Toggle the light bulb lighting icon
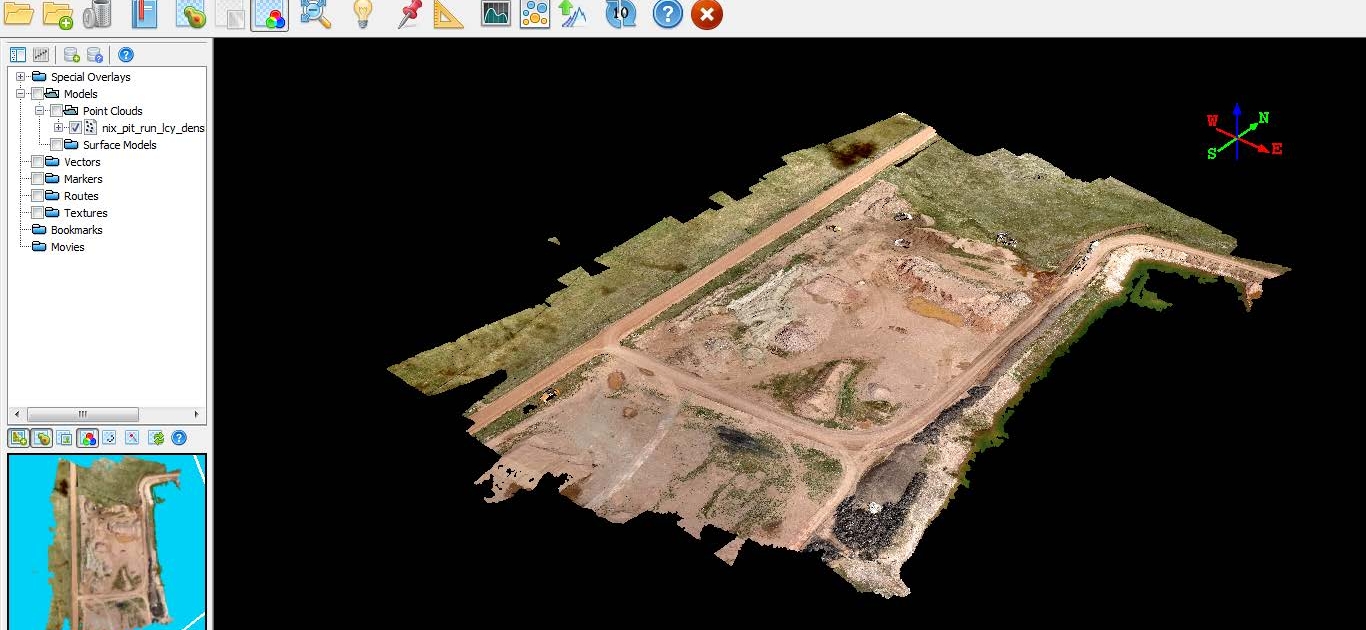Screen dimensions: 1366x630 (363, 14)
